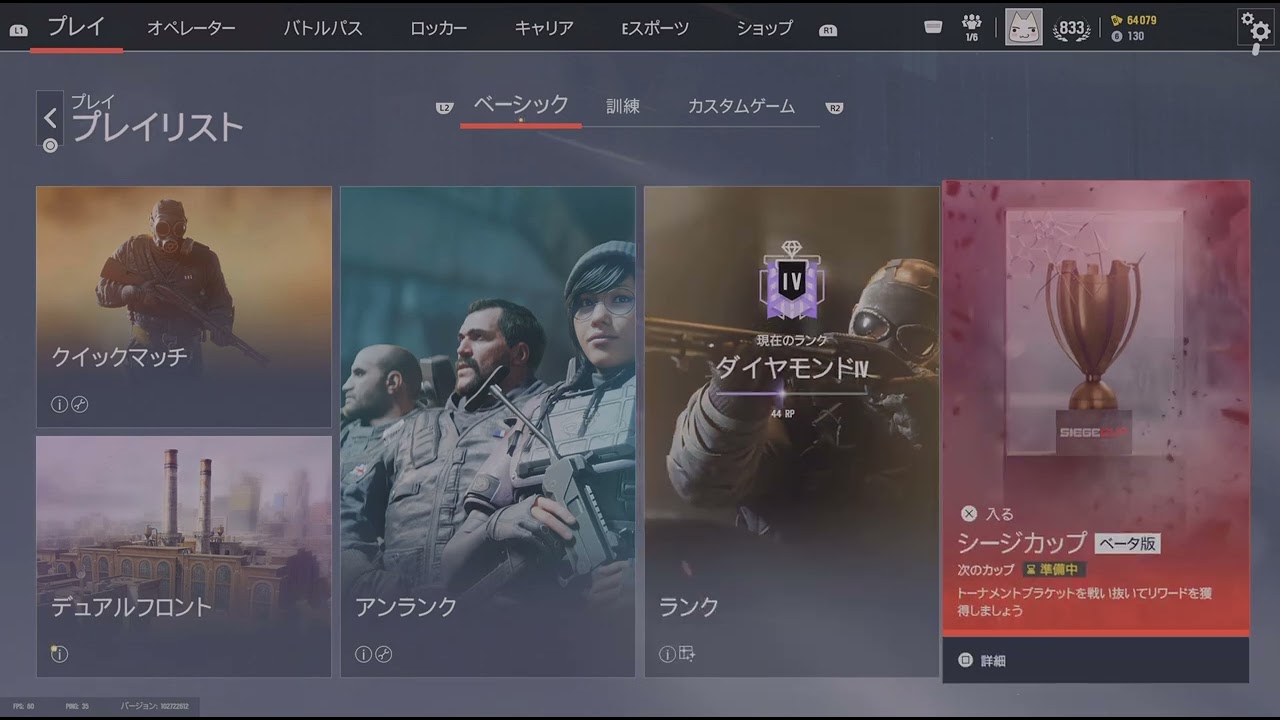Open the notifications inbox tray icon
Screen dimensions: 1280x720
point(933,27)
